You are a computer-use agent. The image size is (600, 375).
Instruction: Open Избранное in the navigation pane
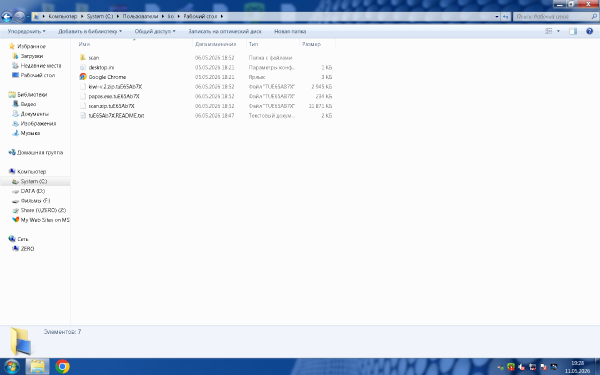tap(31, 46)
